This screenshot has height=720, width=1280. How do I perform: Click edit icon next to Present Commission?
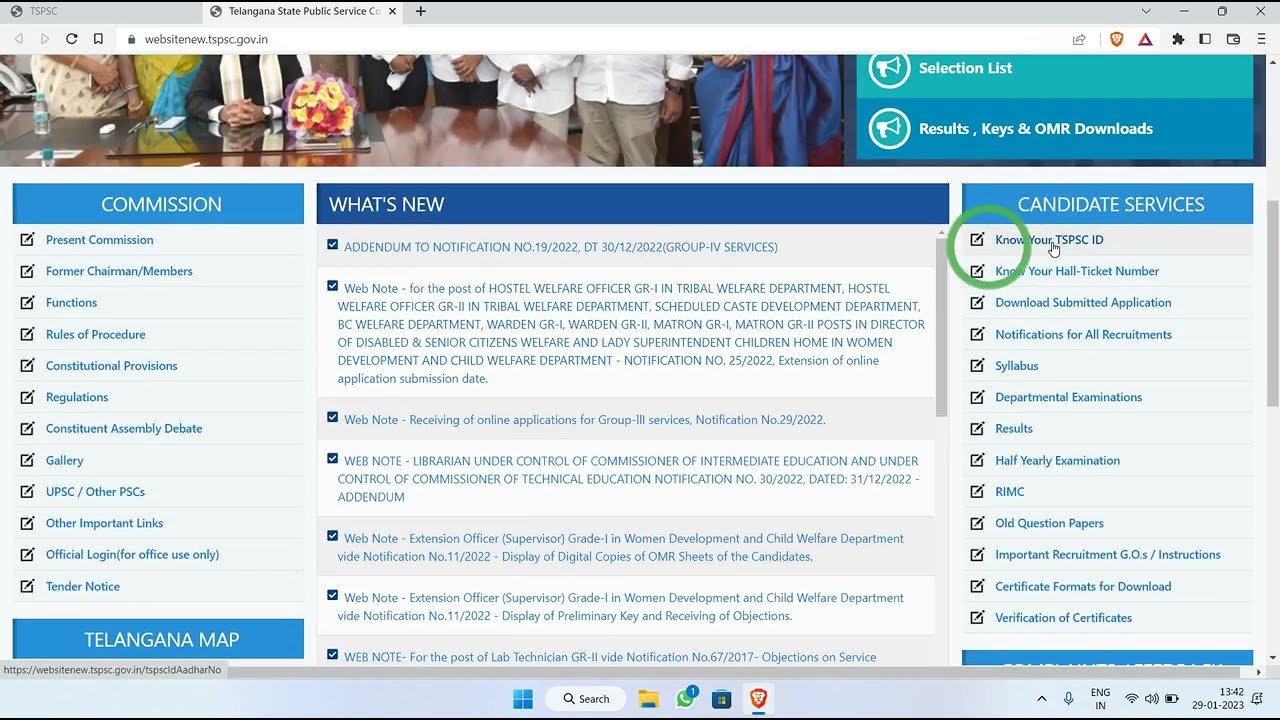coord(27,239)
